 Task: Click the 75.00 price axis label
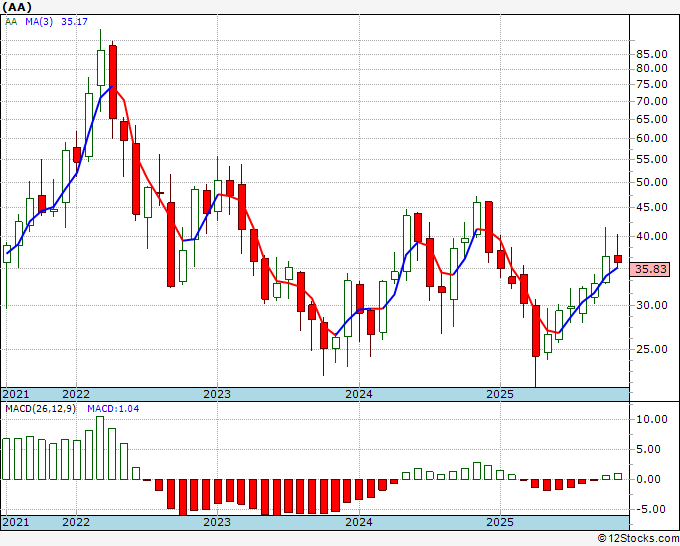652,84
